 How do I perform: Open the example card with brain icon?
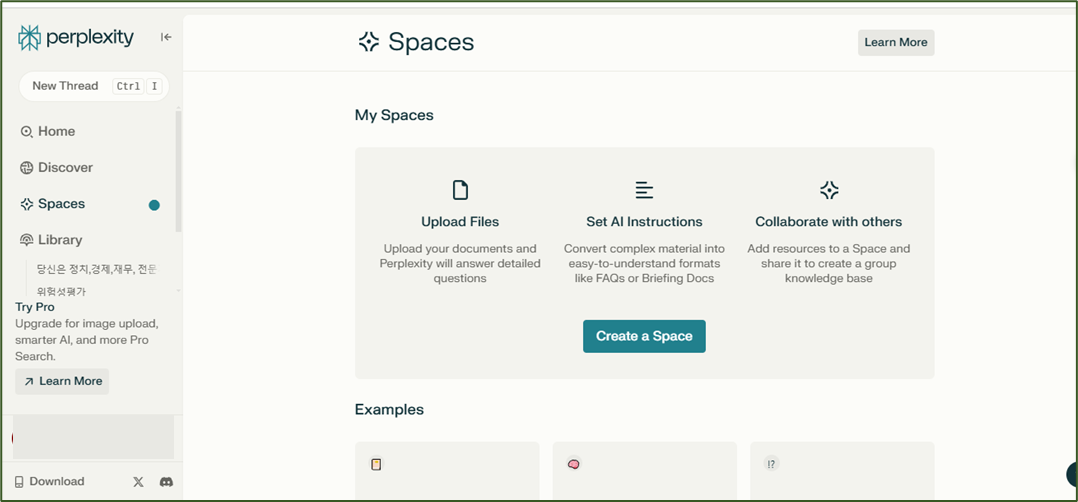click(x=644, y=470)
